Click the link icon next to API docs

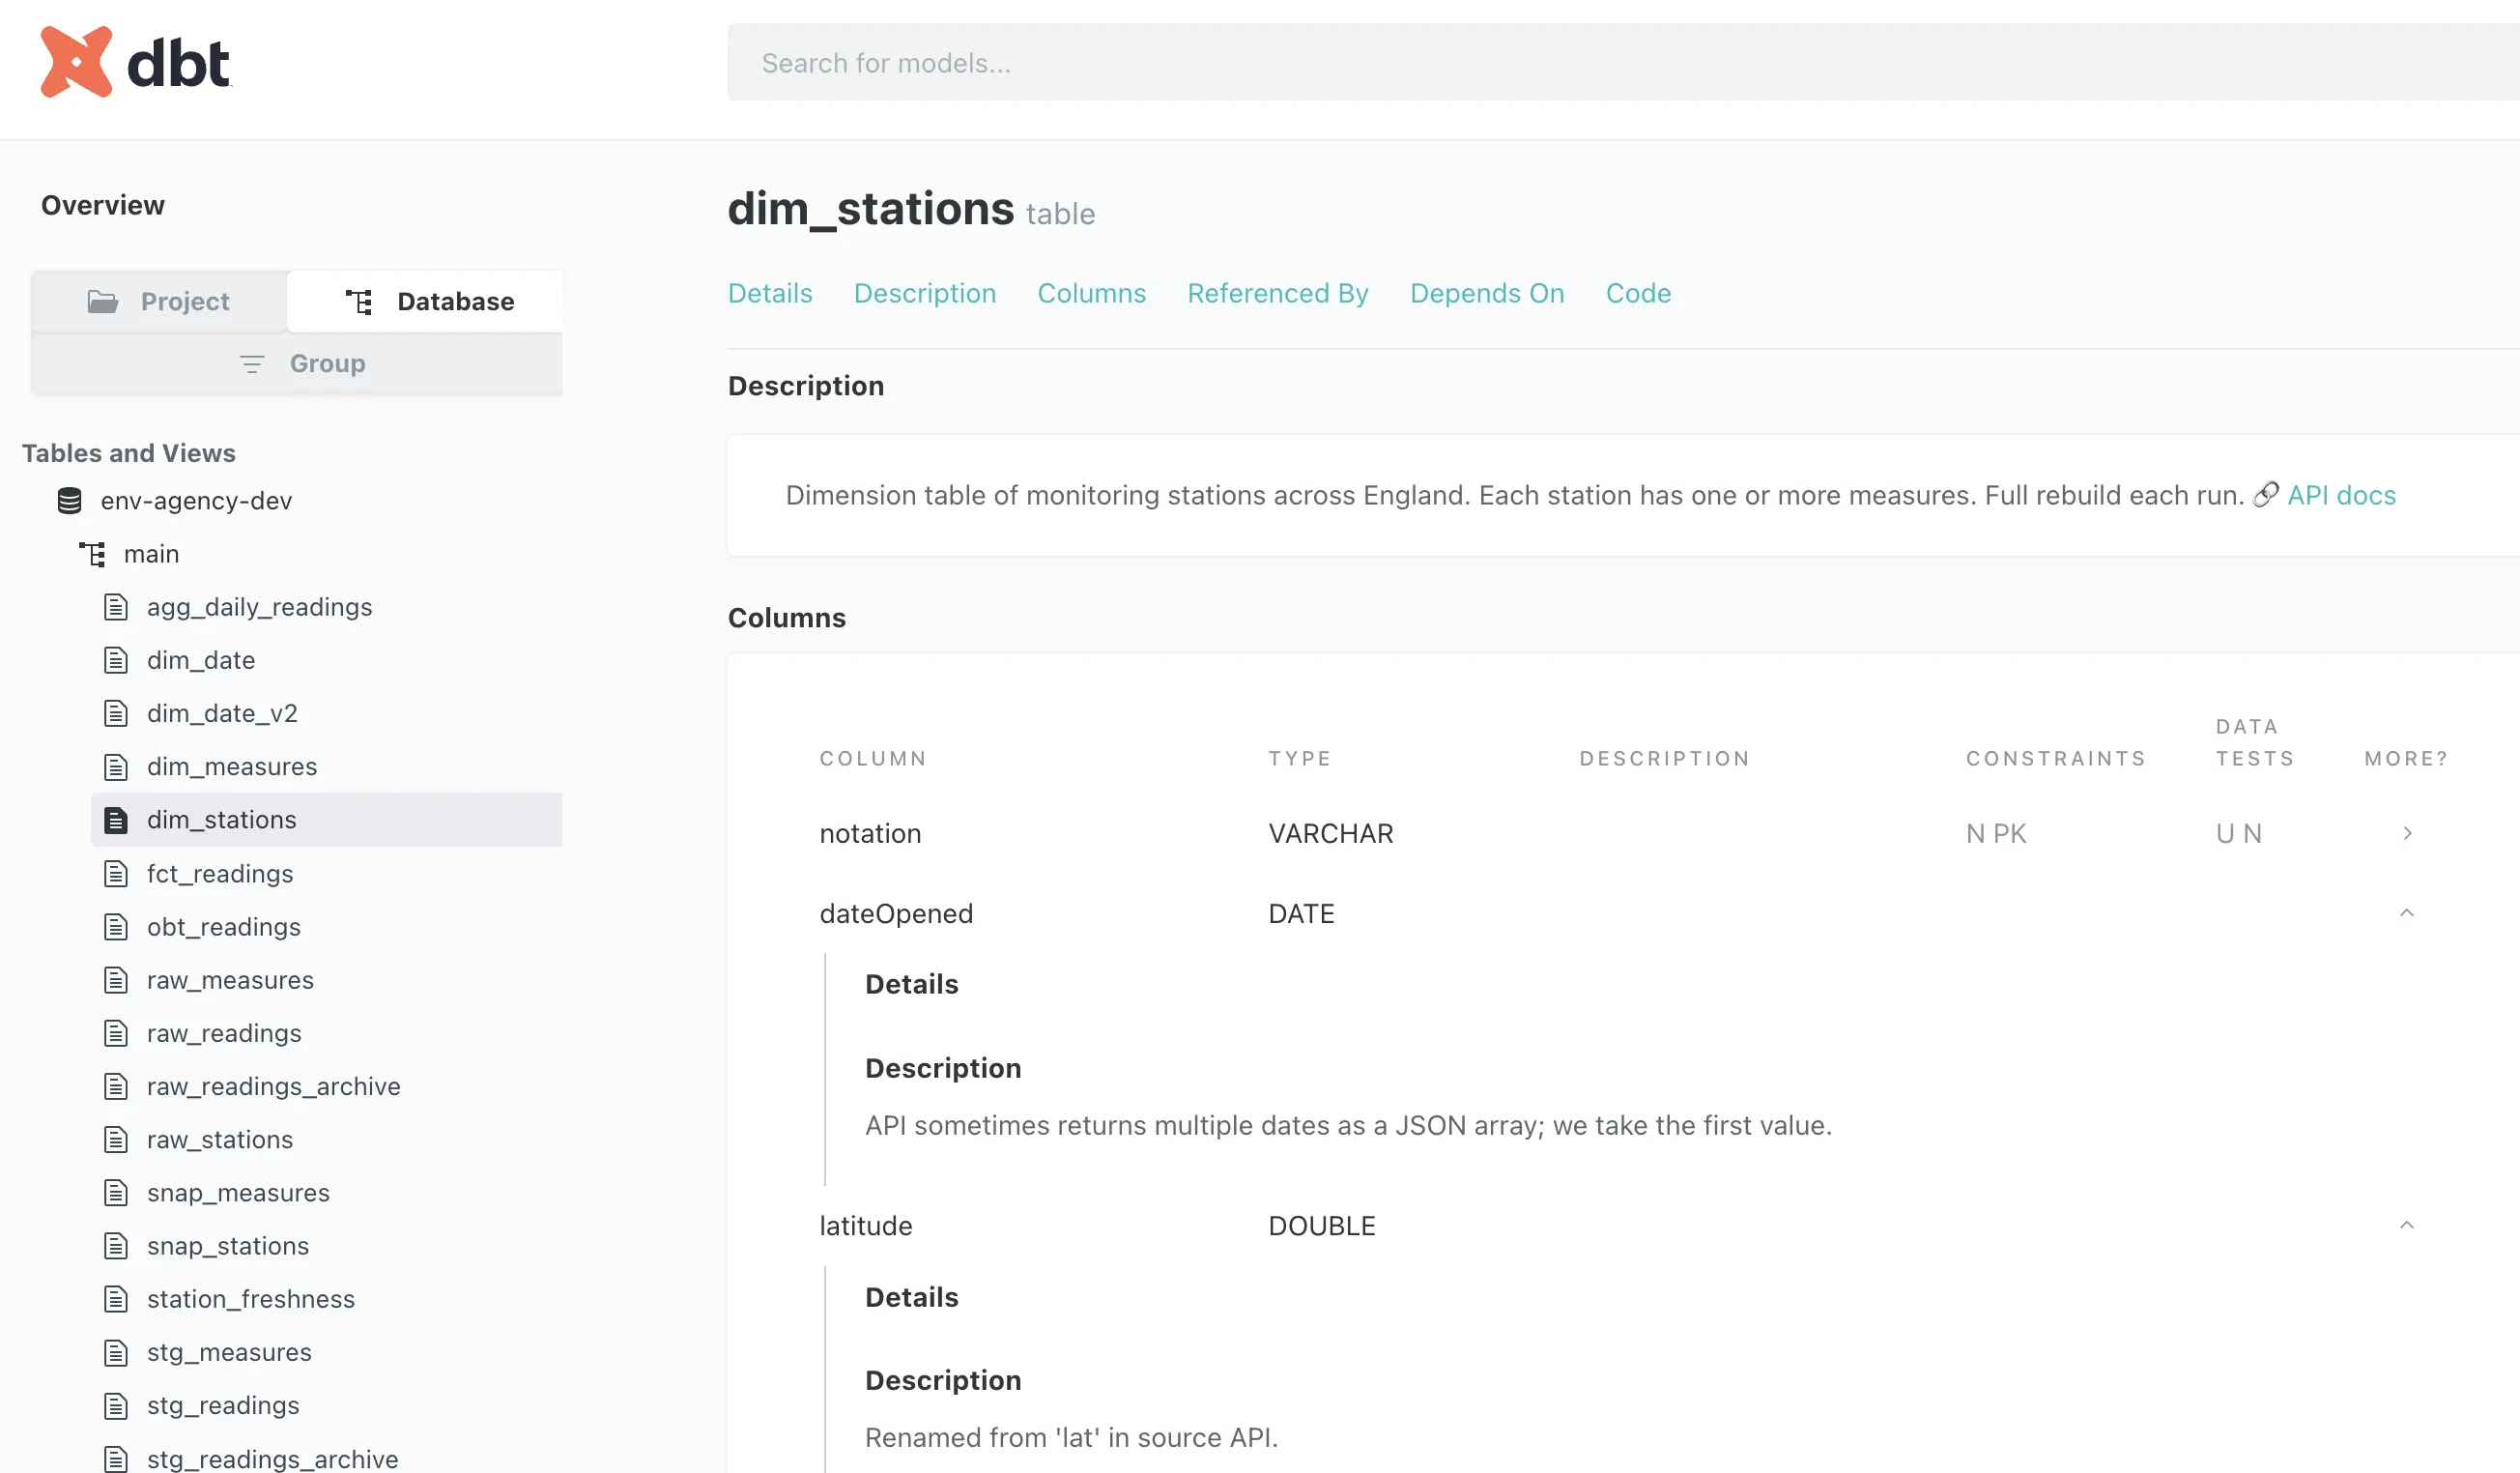click(2265, 495)
